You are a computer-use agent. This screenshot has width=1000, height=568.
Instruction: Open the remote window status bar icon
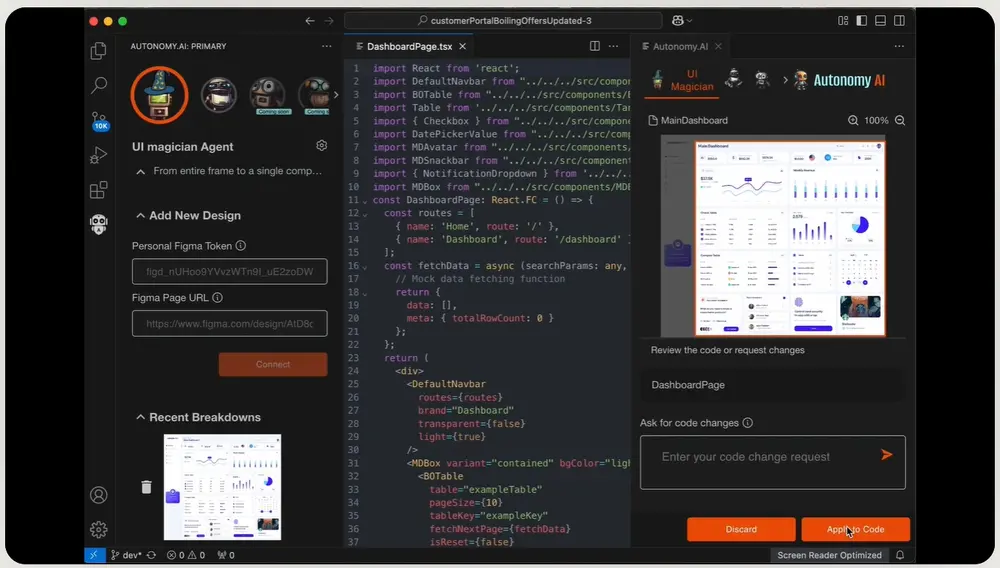coord(94,555)
